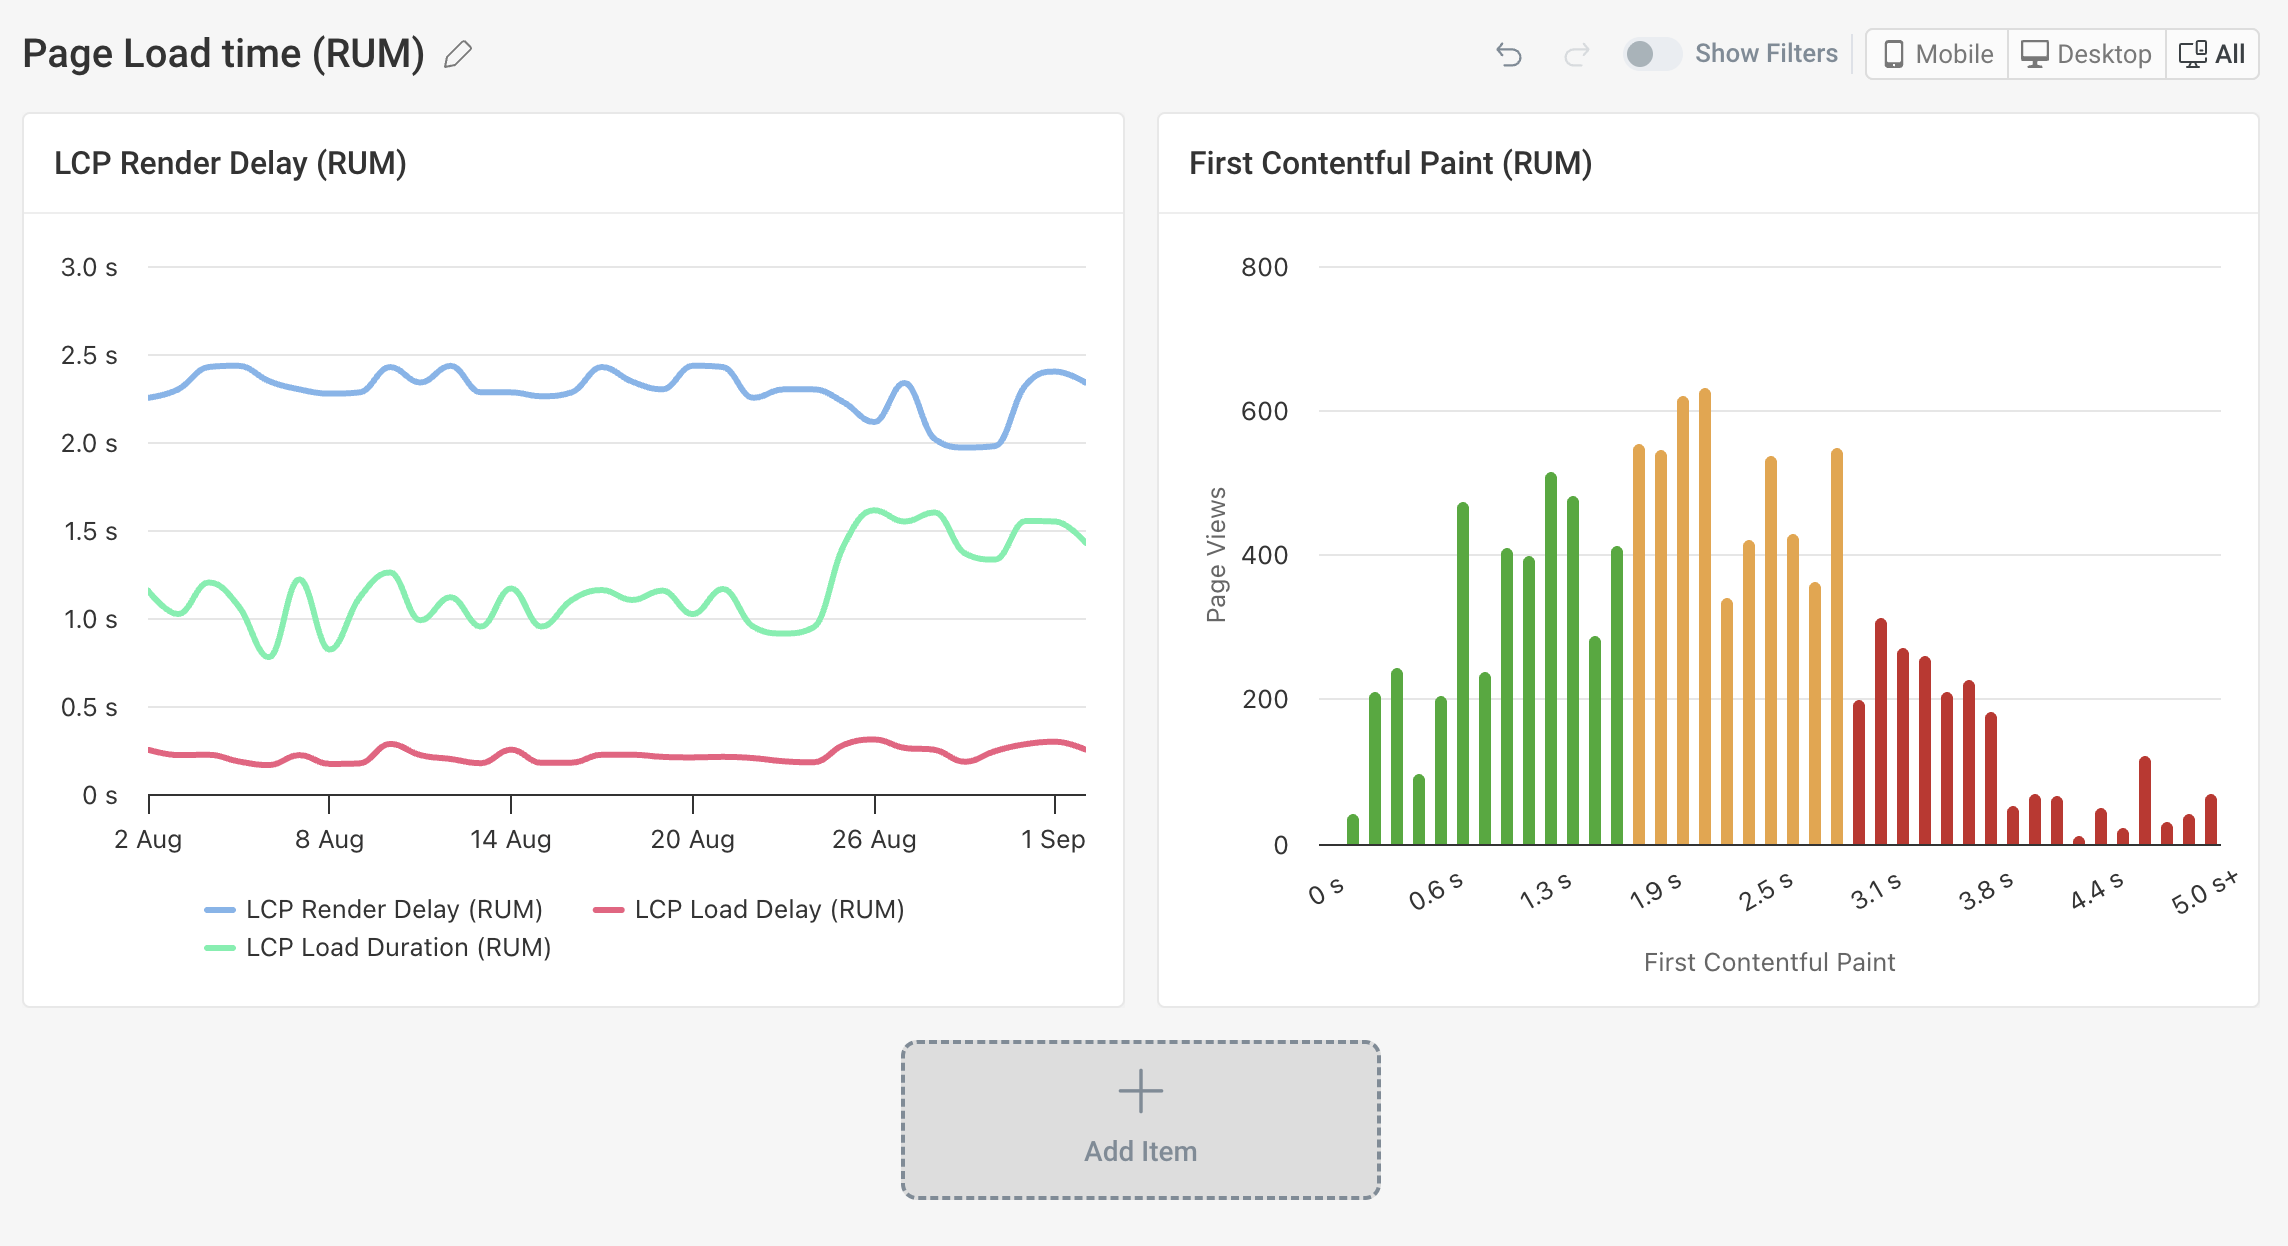Click the 800 y-axis label

(x=1265, y=267)
